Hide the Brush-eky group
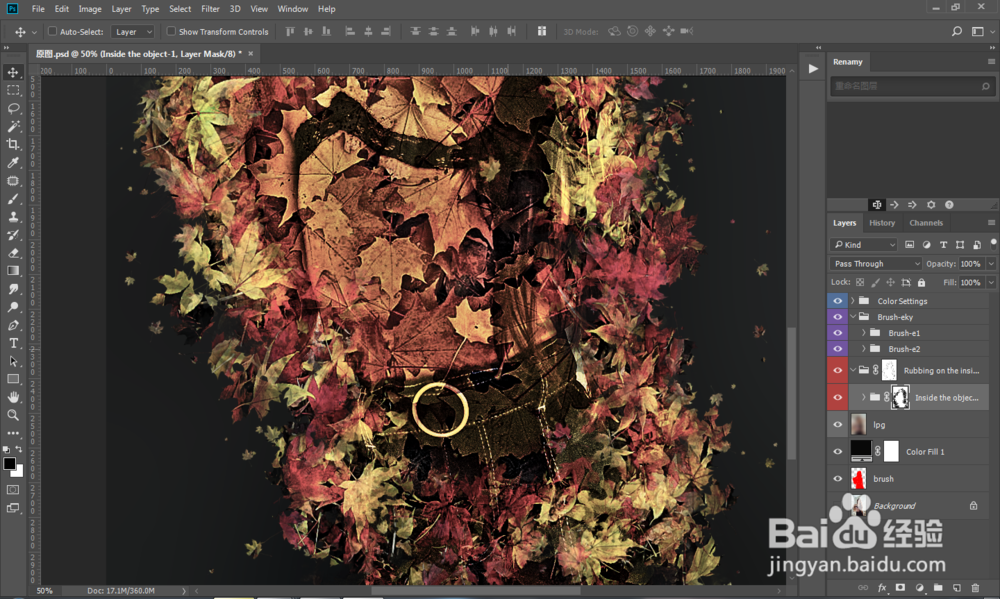Image resolution: width=1000 pixels, height=599 pixels. coord(837,317)
